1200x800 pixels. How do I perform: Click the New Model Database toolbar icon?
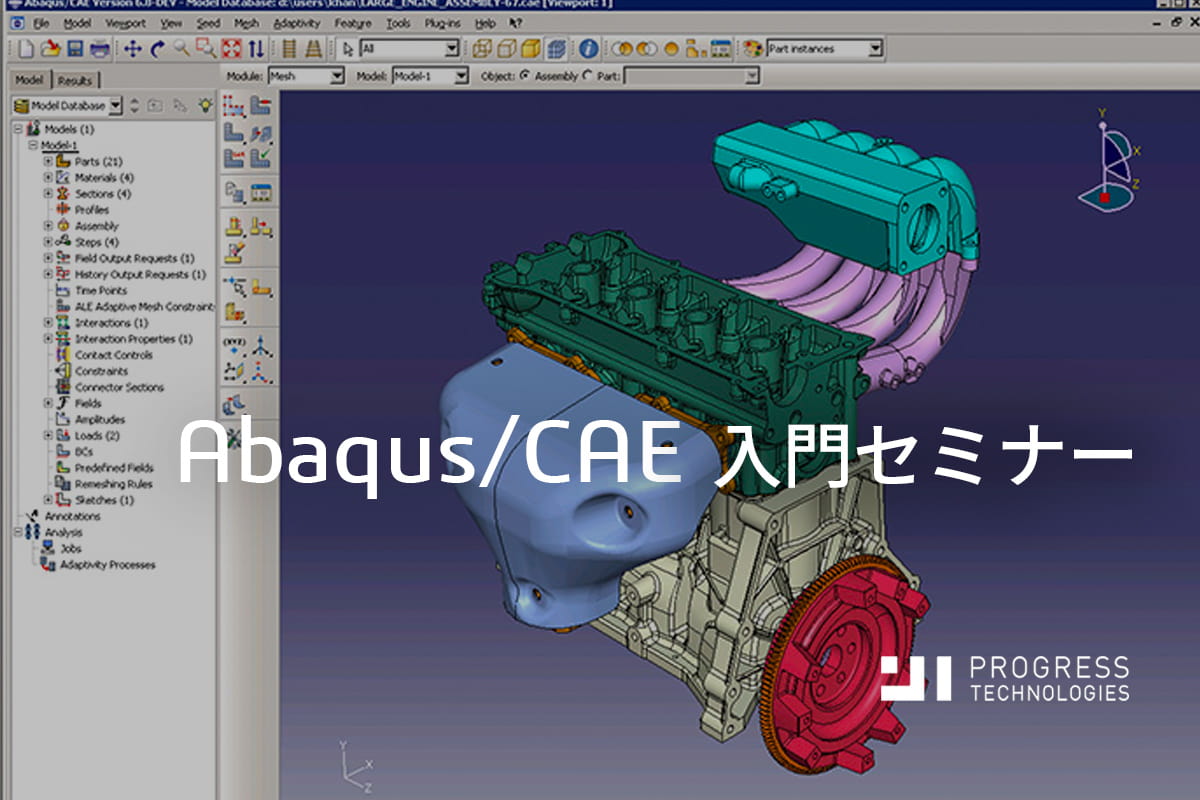(x=27, y=48)
